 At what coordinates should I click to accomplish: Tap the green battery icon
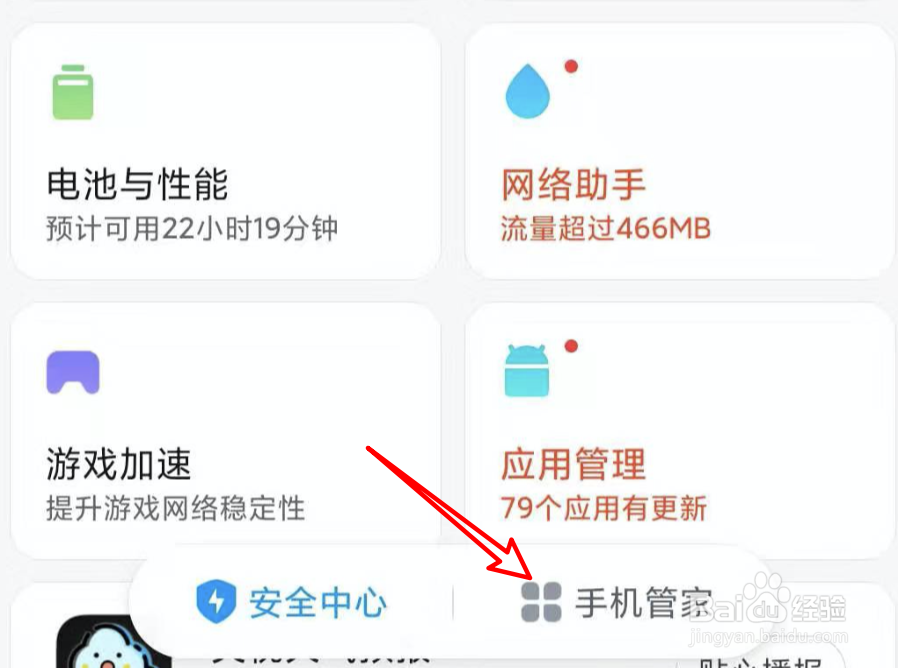pyautogui.click(x=73, y=92)
